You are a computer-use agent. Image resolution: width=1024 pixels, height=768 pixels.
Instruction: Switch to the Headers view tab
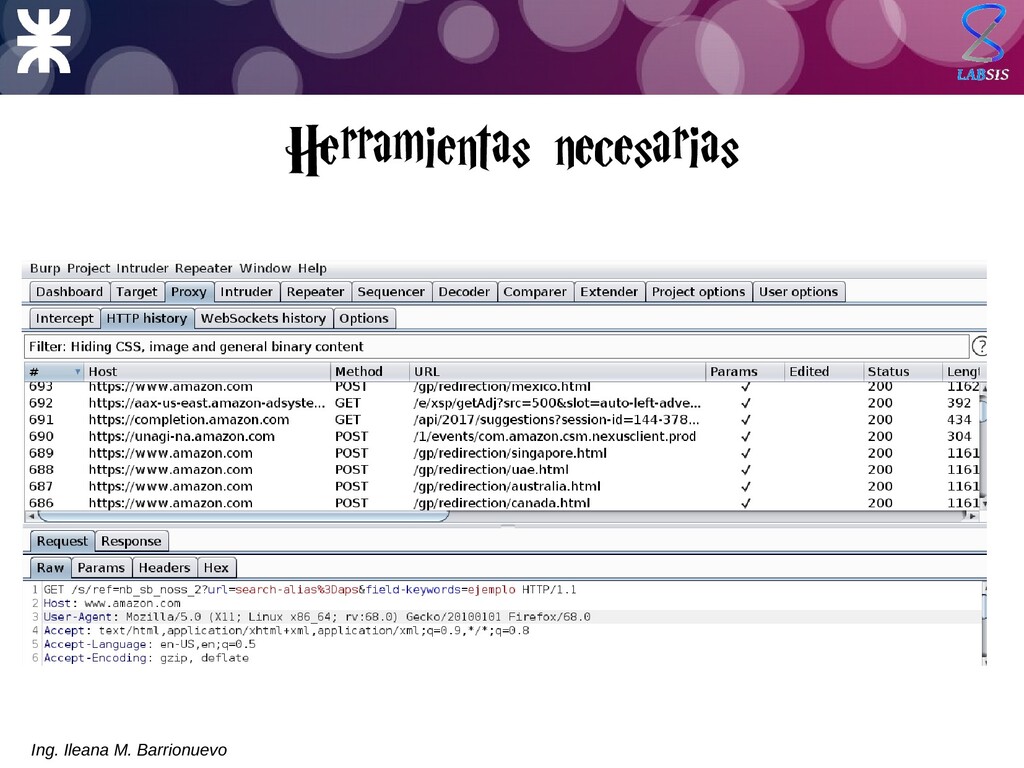[164, 568]
